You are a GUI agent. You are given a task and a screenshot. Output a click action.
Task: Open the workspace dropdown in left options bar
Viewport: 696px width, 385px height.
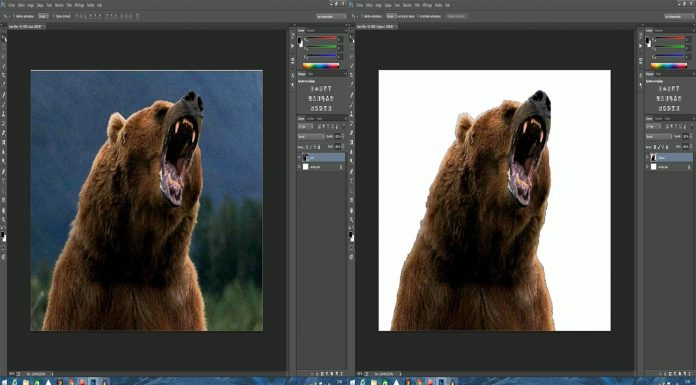[331, 16]
